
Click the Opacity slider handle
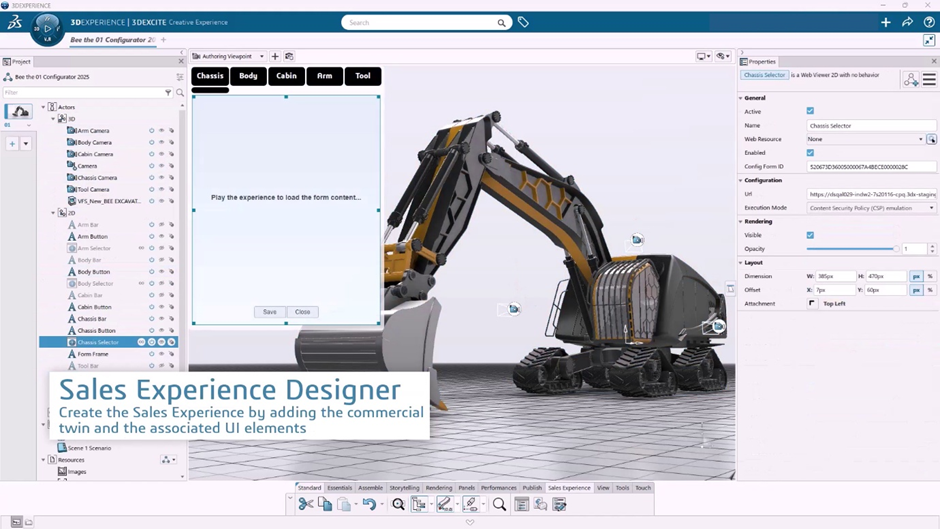pyautogui.click(x=895, y=249)
